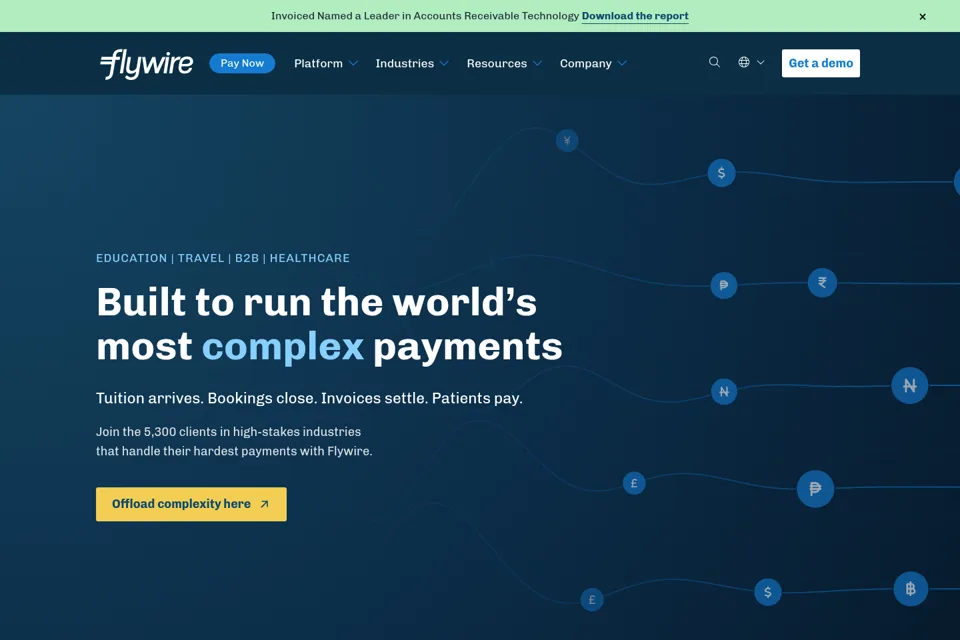Expand the Industries menu chevron

pos(444,63)
